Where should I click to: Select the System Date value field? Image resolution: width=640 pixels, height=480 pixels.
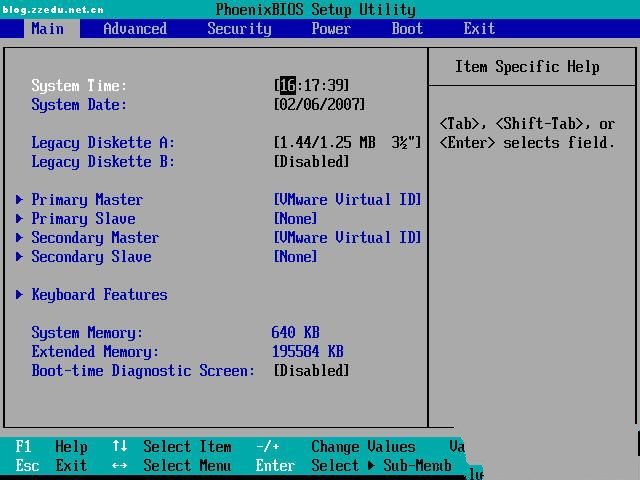pos(319,104)
